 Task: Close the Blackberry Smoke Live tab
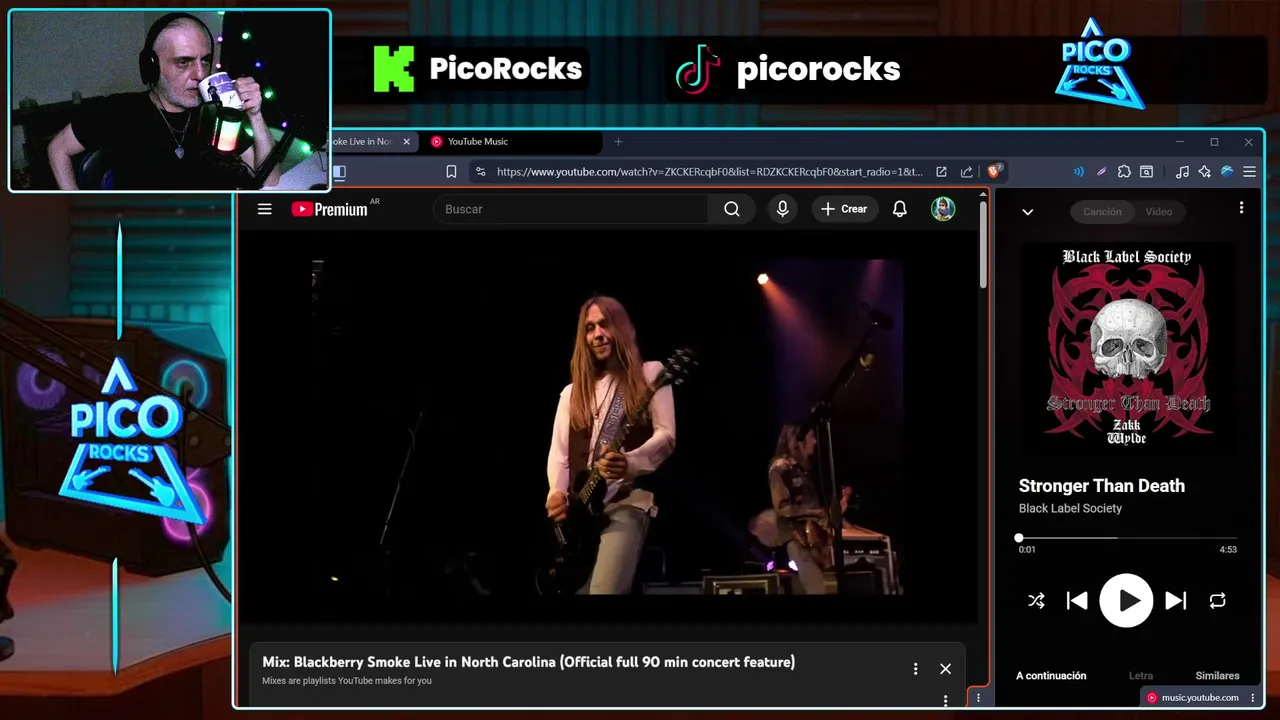[x=406, y=142]
